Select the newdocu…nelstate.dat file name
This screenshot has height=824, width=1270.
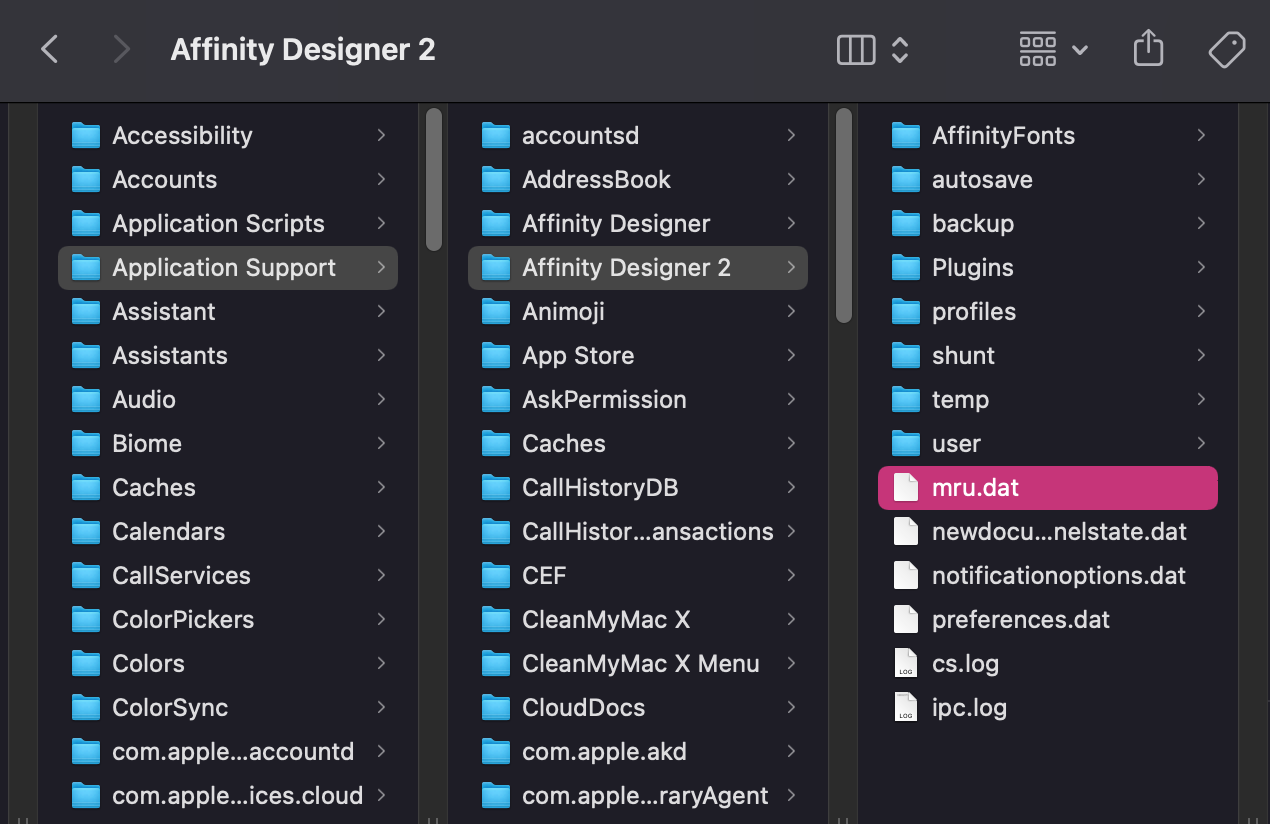(x=1059, y=531)
